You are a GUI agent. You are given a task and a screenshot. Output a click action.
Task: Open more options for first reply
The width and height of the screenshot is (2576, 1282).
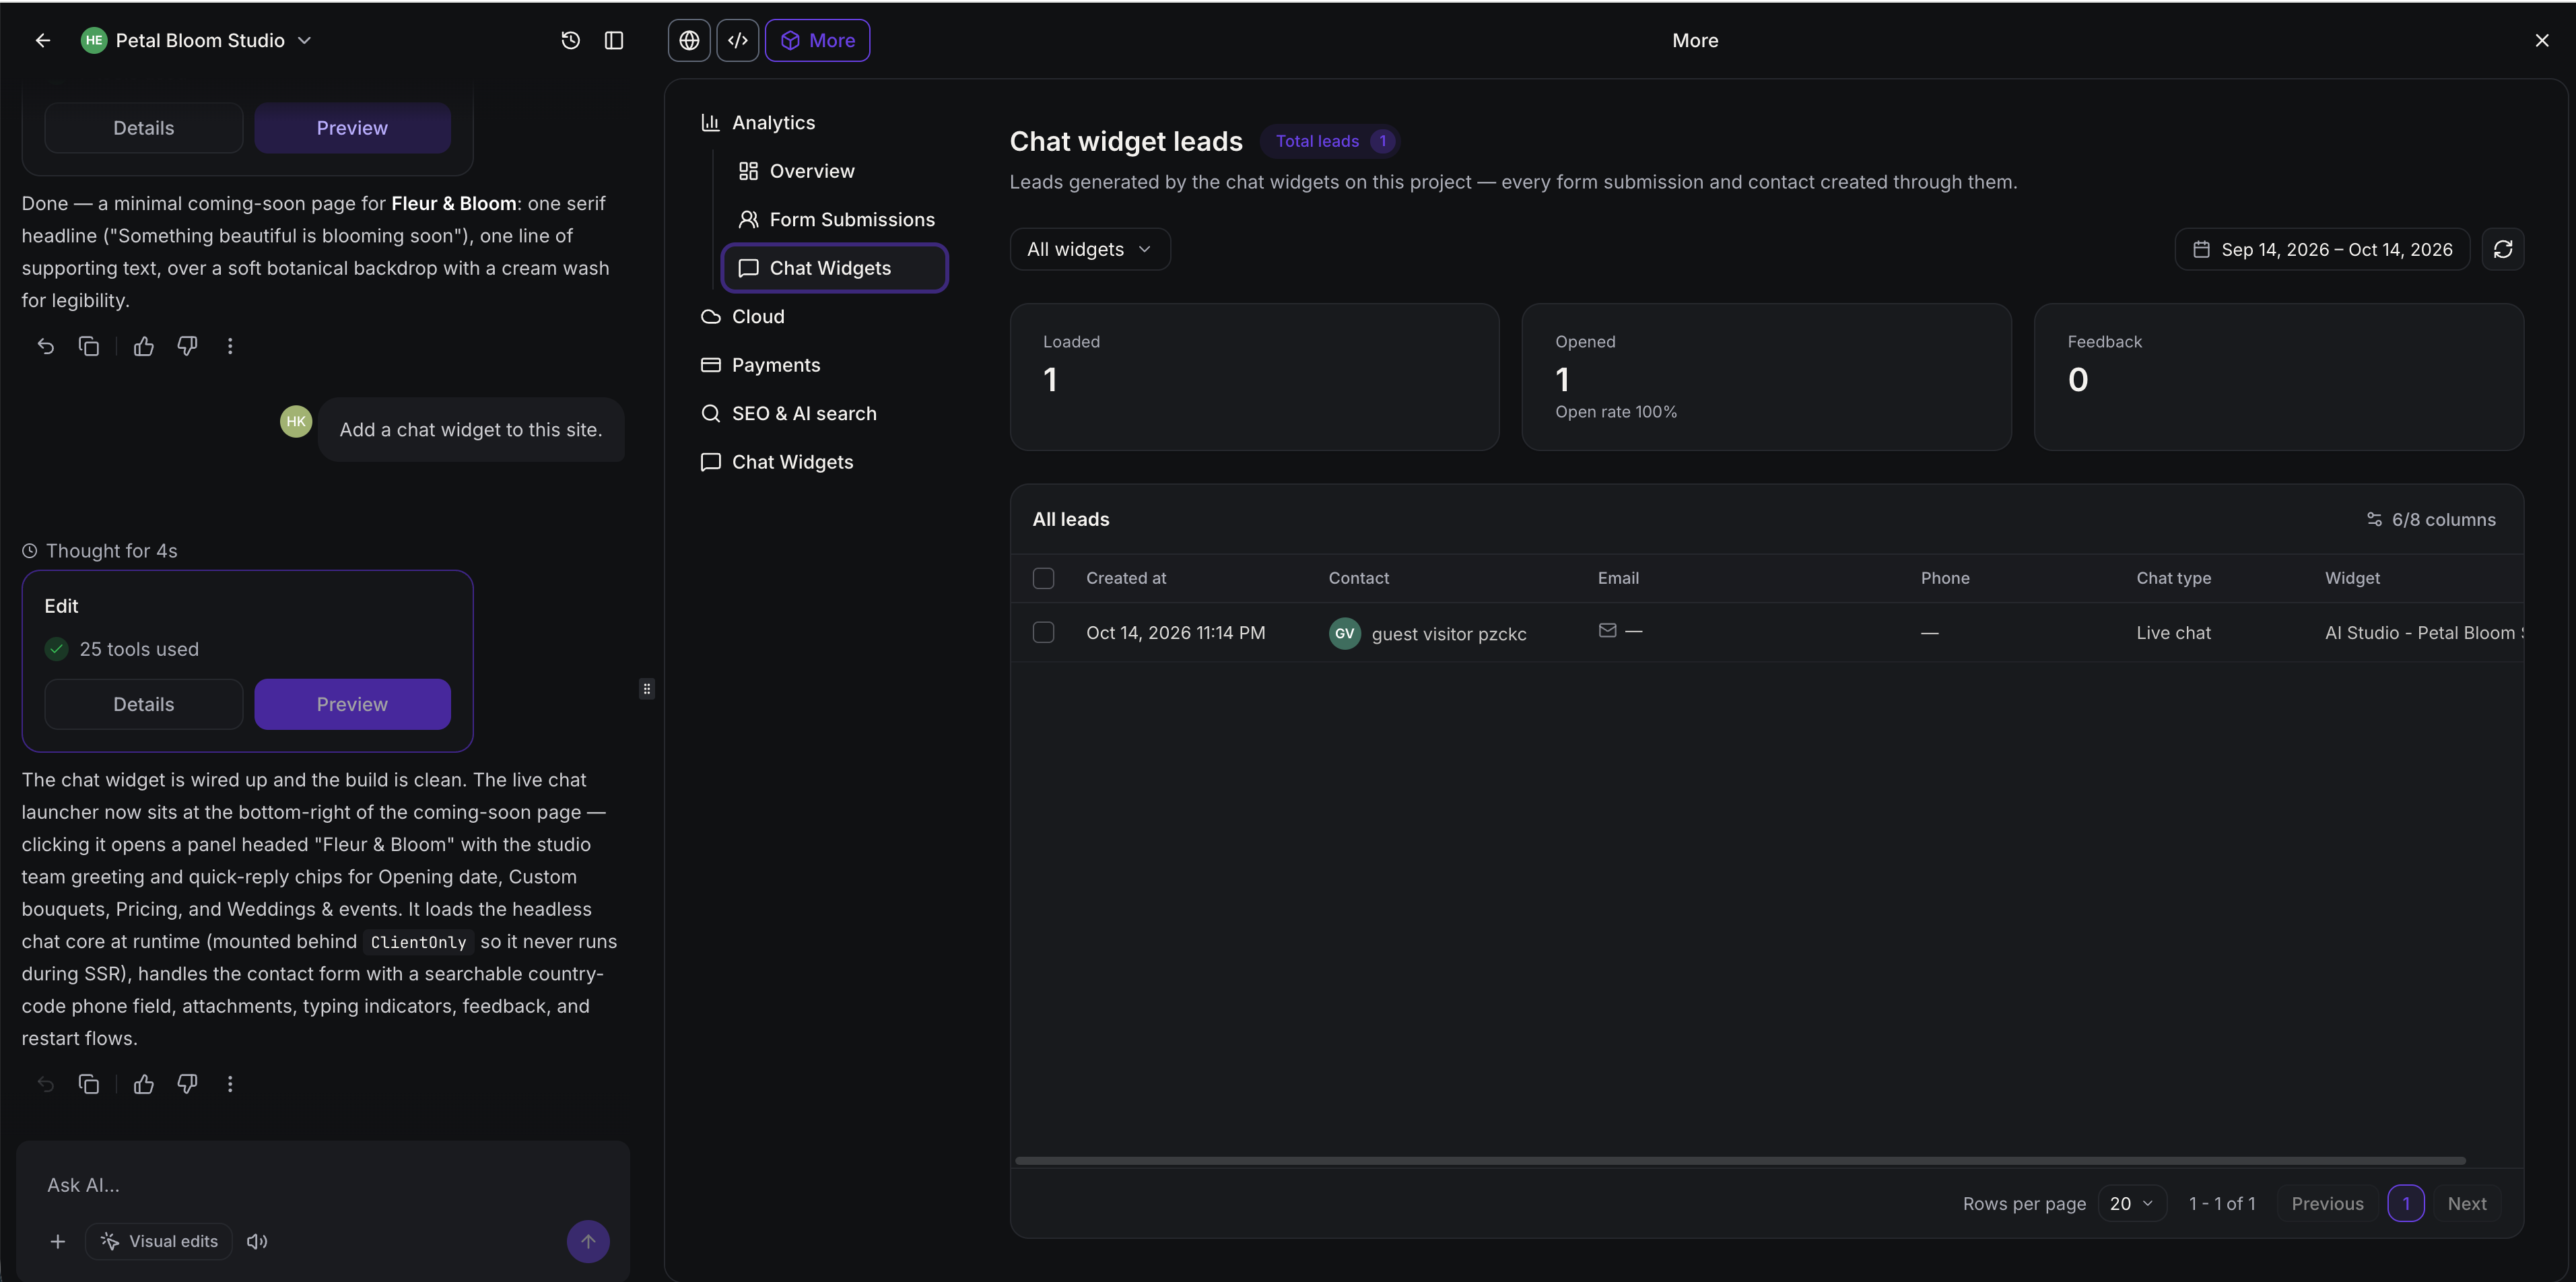(230, 346)
